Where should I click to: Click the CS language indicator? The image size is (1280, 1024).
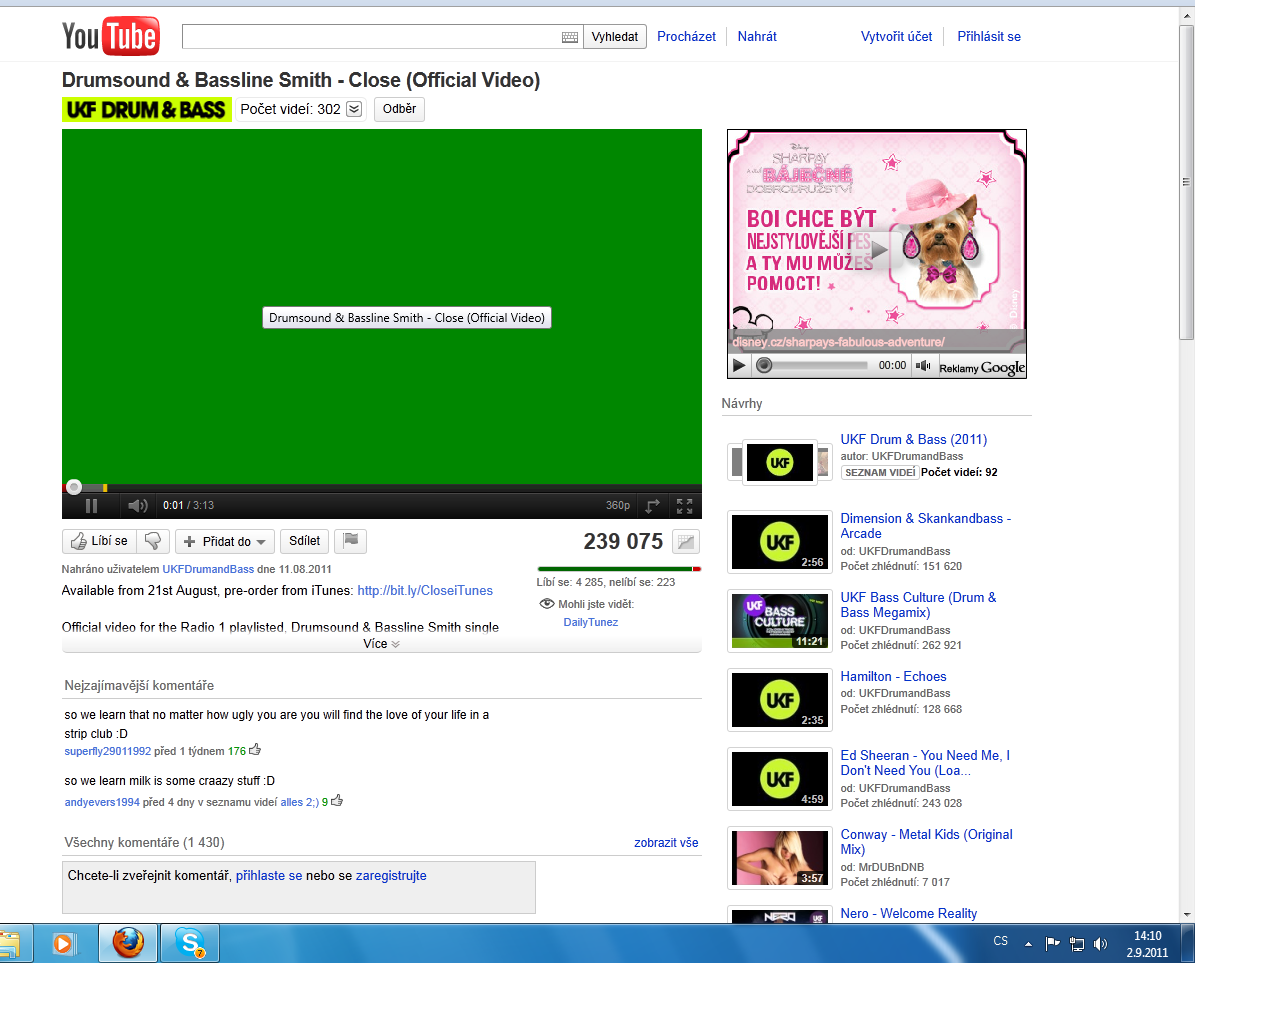click(x=1001, y=942)
